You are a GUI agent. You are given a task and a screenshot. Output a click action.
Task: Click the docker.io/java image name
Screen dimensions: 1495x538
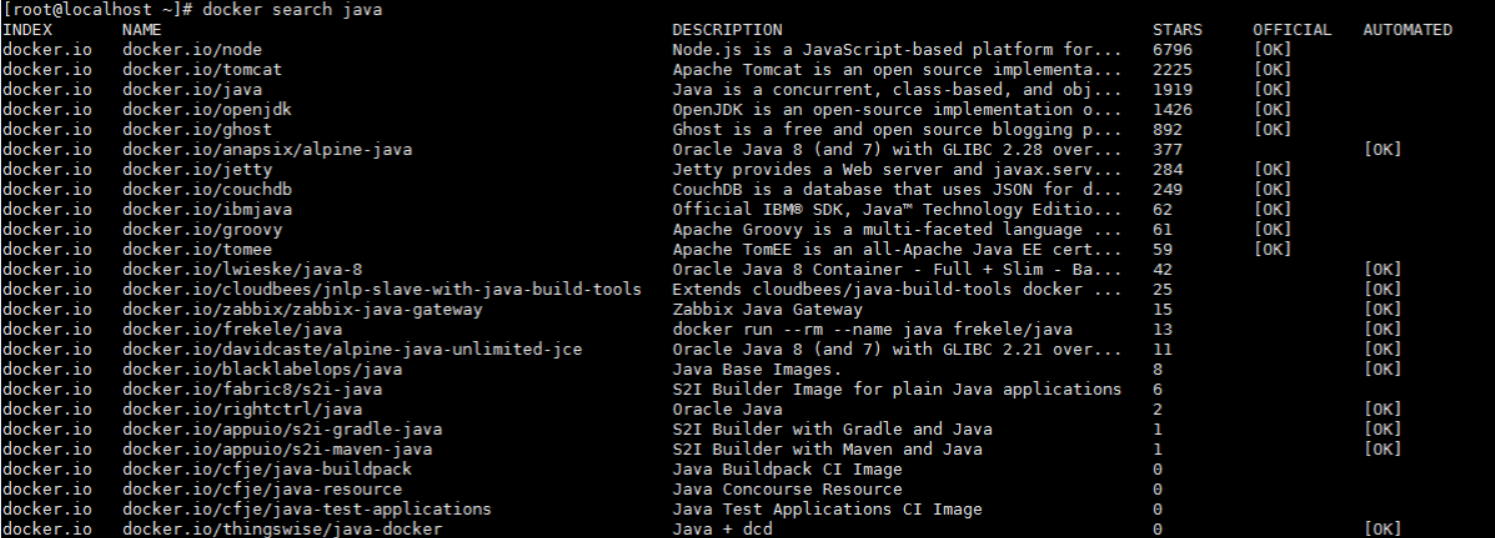[x=192, y=89]
